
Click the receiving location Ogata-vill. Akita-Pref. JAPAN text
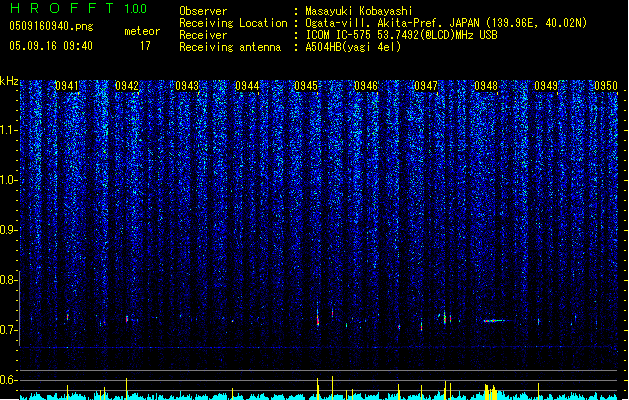coord(446,23)
